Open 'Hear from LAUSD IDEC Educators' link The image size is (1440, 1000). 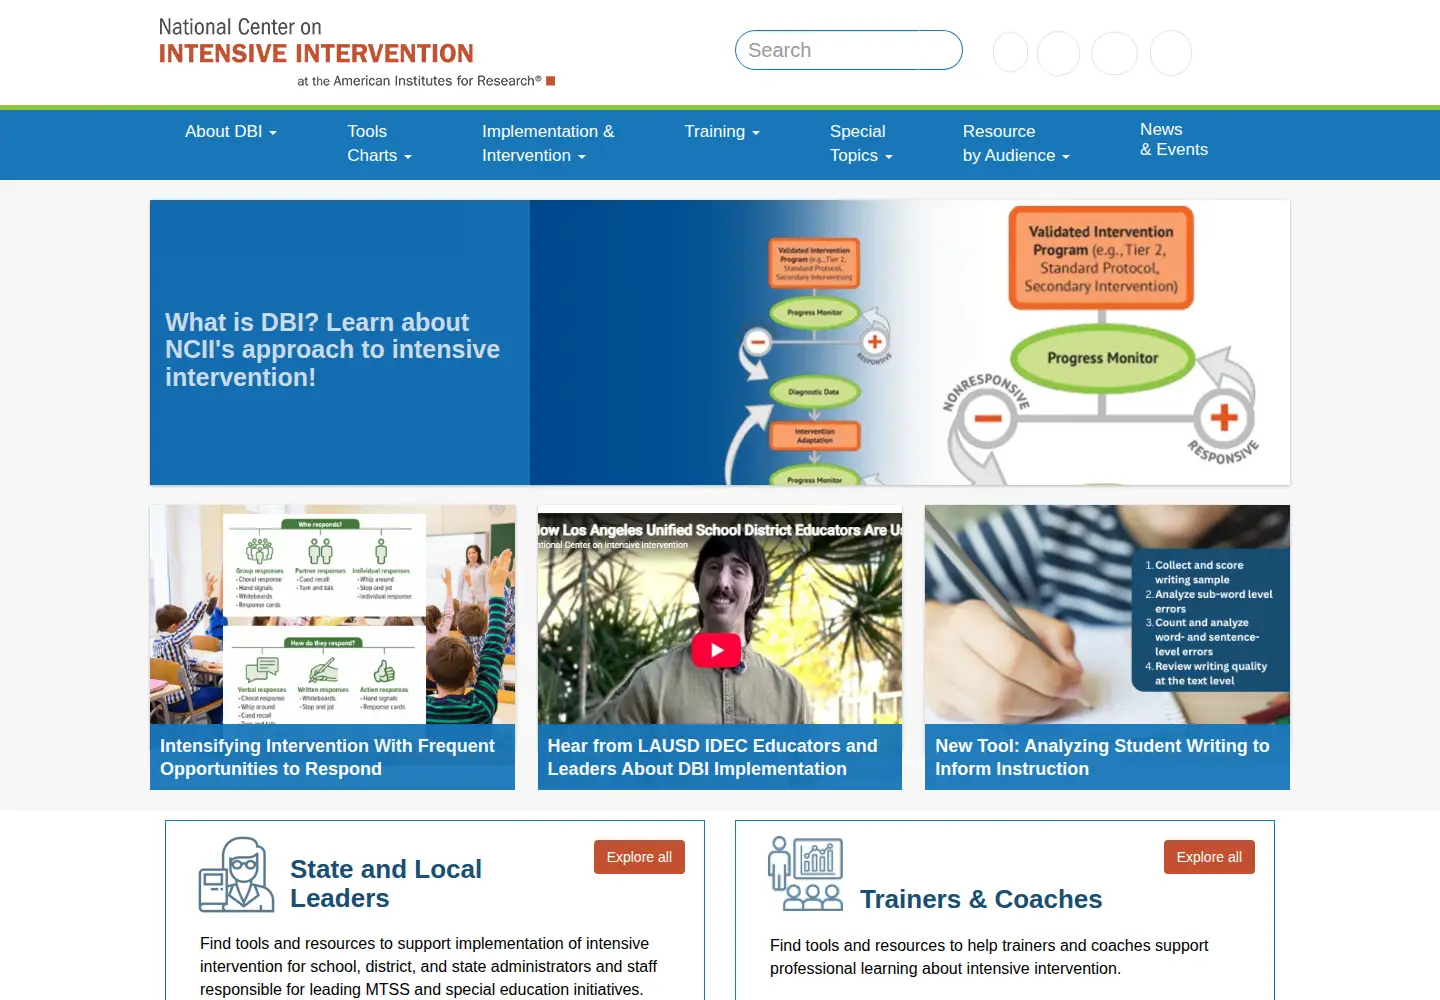click(712, 757)
